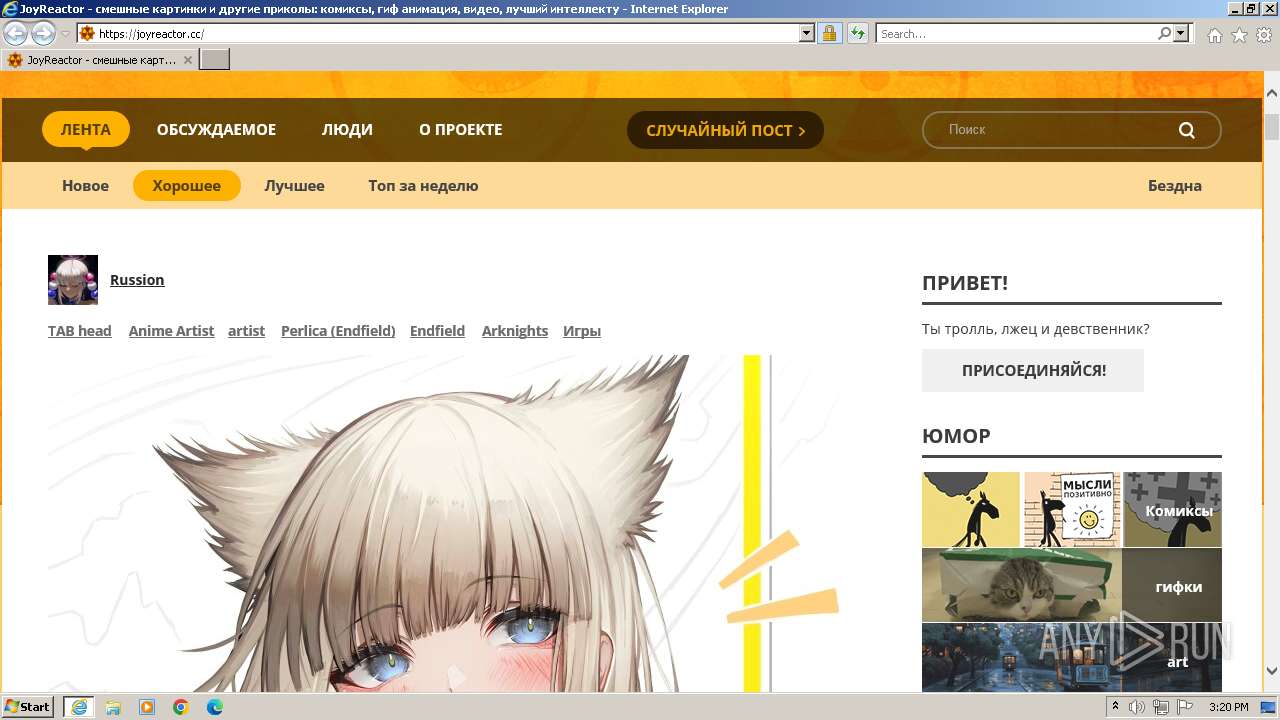Open the Endfield tag
Image resolution: width=1280 pixels, height=720 pixels.
437,331
